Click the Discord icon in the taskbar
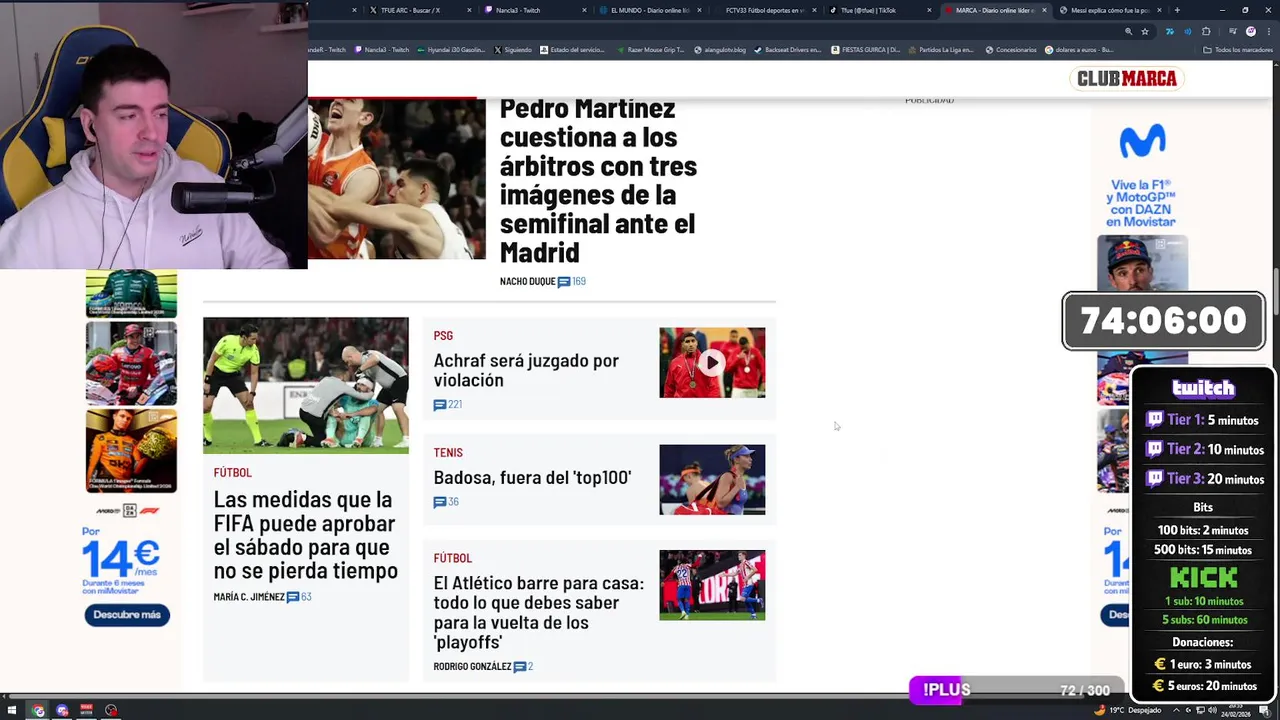1280x720 pixels. (62, 711)
